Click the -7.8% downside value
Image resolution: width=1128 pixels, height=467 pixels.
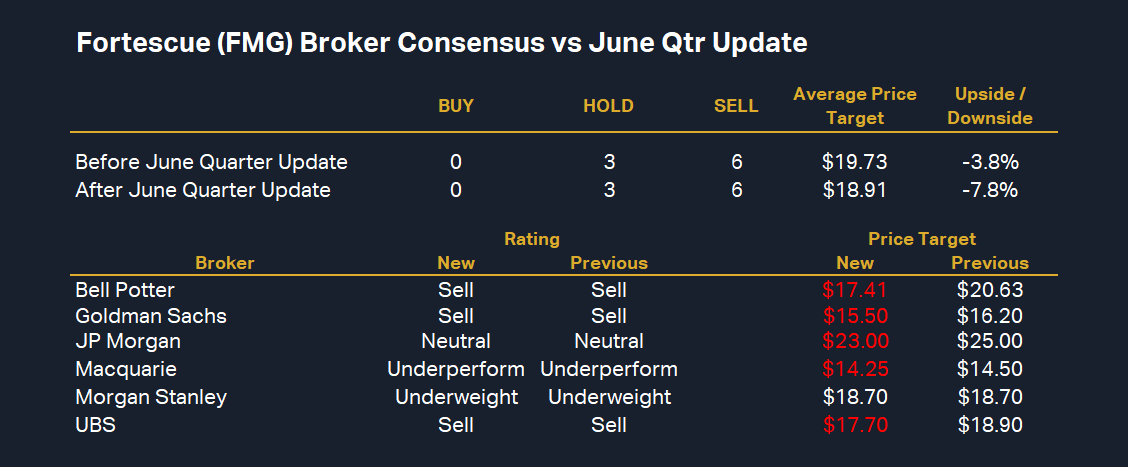coord(990,190)
